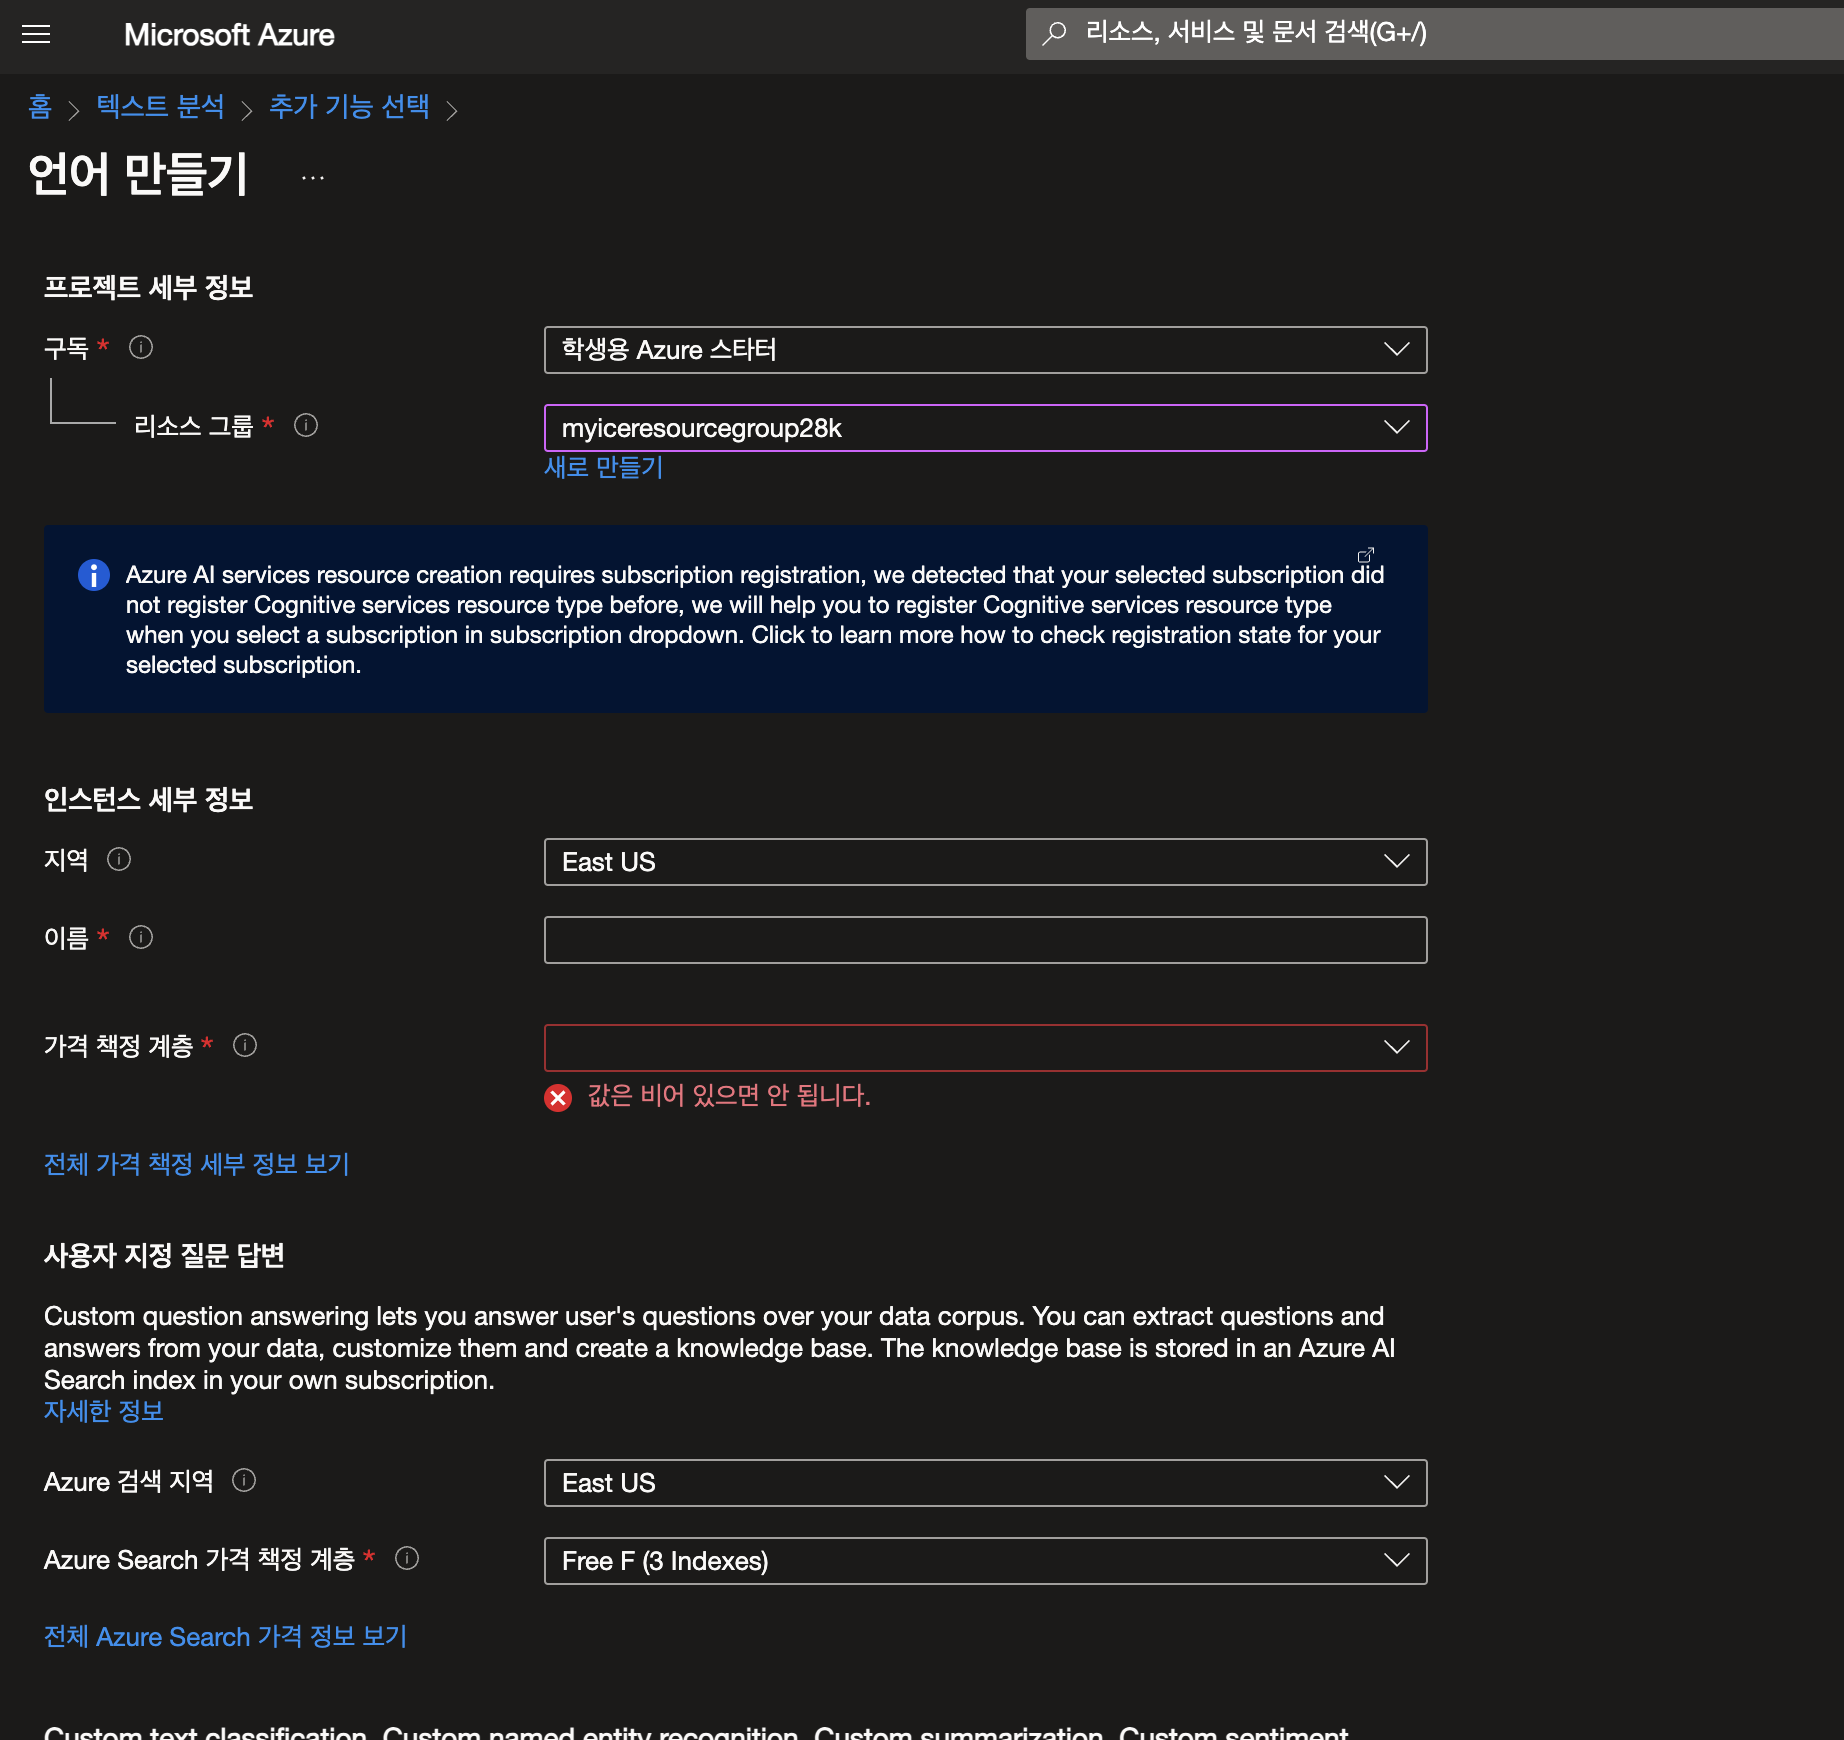
Task: Click the search magnifier icon
Action: pyautogui.click(x=1054, y=33)
